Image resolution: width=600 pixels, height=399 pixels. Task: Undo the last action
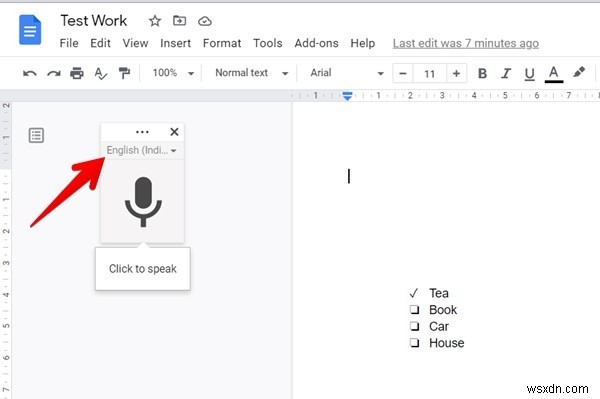[x=30, y=73]
